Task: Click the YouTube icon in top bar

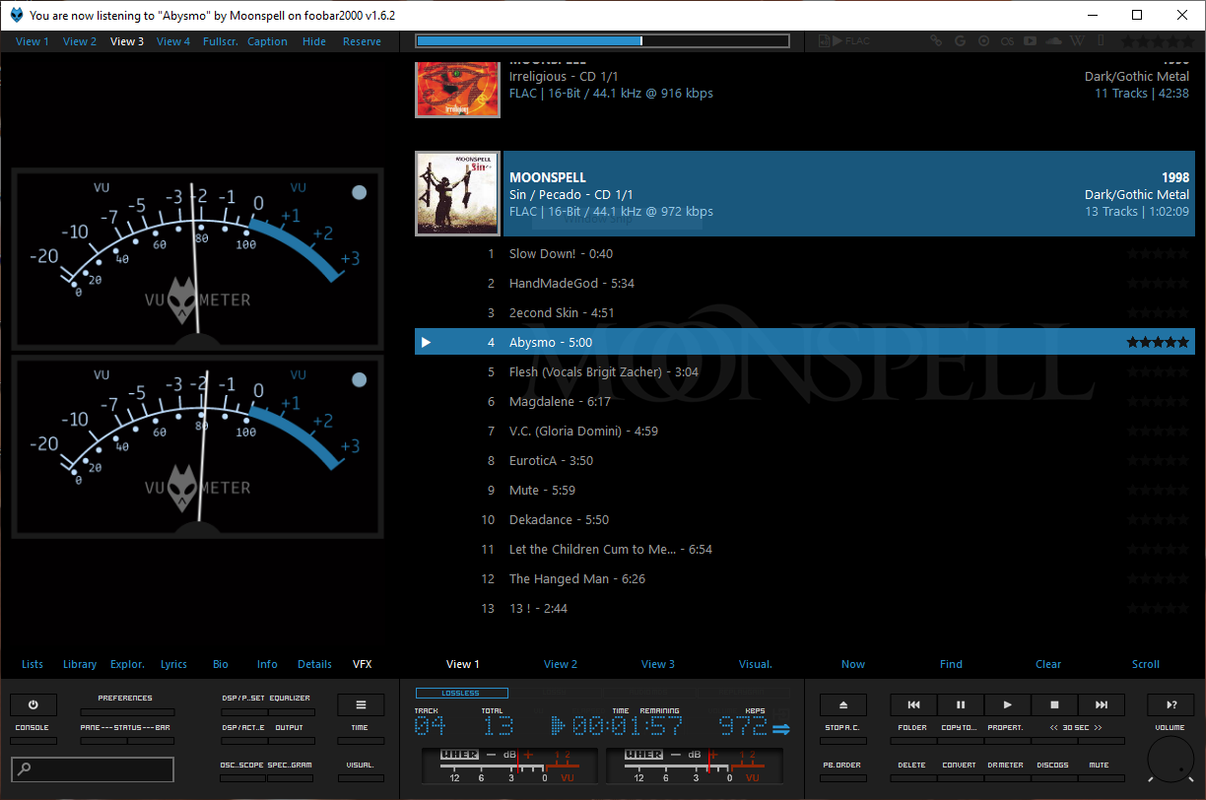Action: pos(1030,41)
